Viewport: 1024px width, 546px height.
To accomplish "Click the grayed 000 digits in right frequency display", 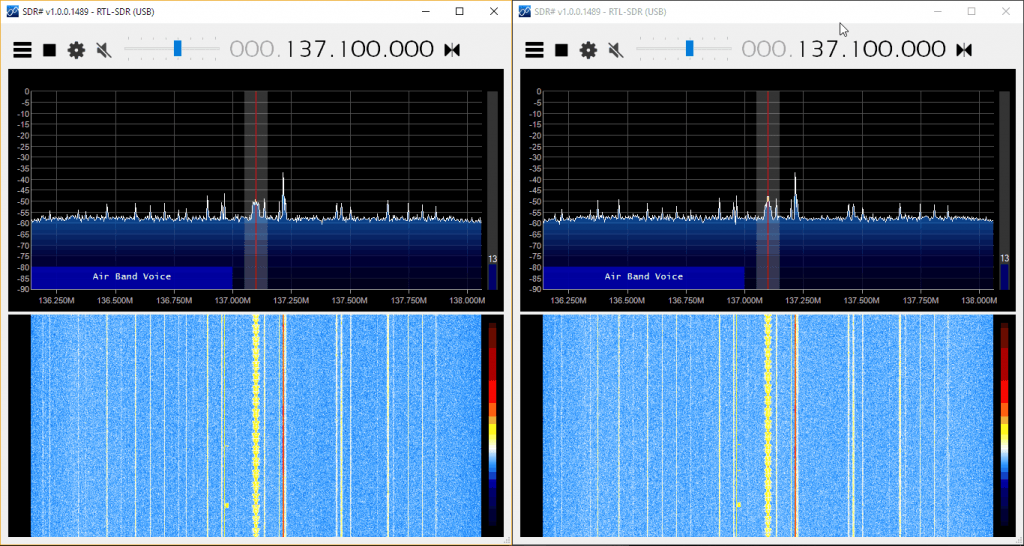I will (x=767, y=49).
